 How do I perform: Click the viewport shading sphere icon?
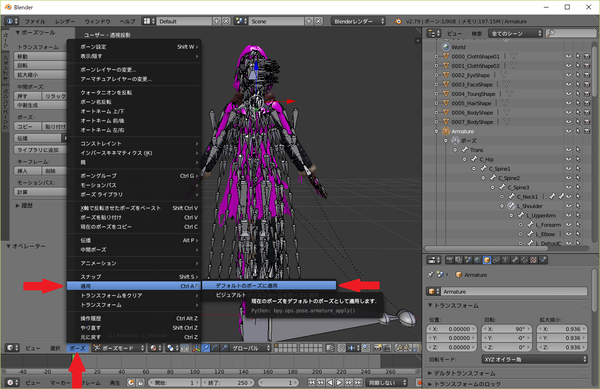pyautogui.click(x=154, y=348)
